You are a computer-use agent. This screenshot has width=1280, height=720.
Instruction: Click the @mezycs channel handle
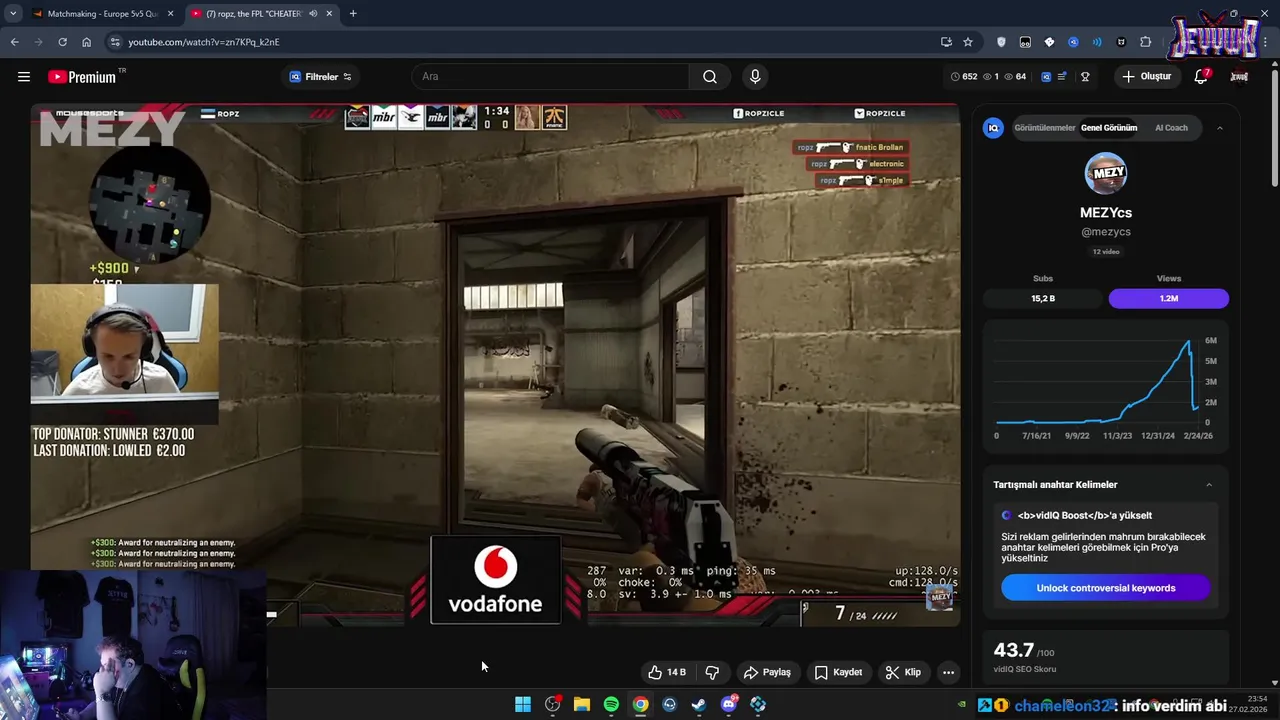coord(1106,232)
